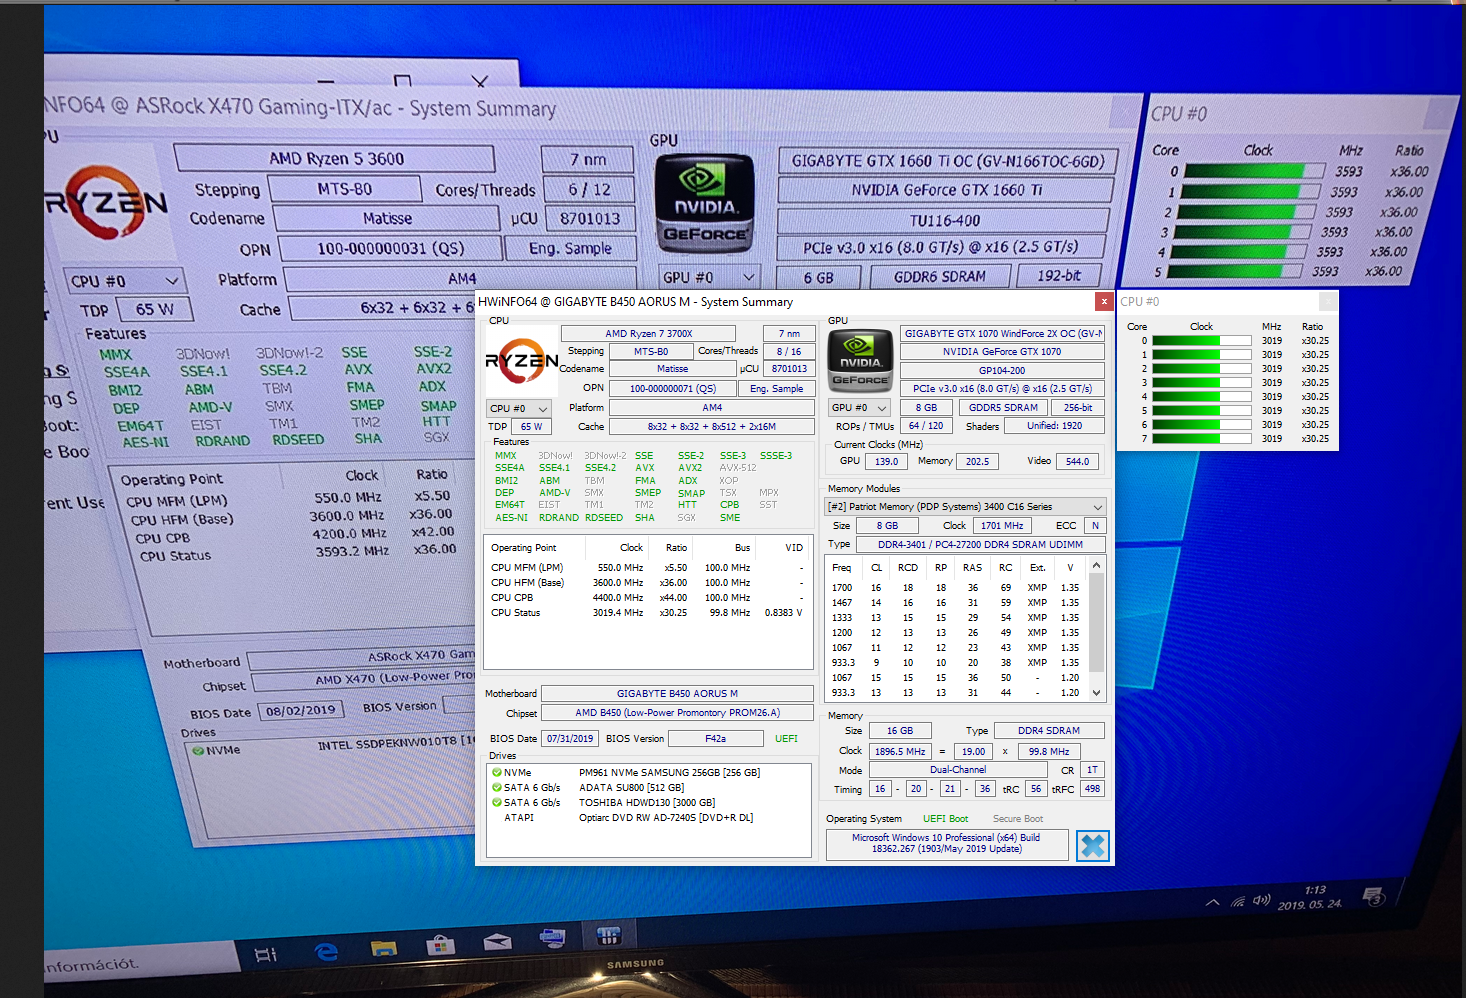
Task: Open the GPU #0 dropdown in the ASRock X470 window
Action: (x=710, y=277)
